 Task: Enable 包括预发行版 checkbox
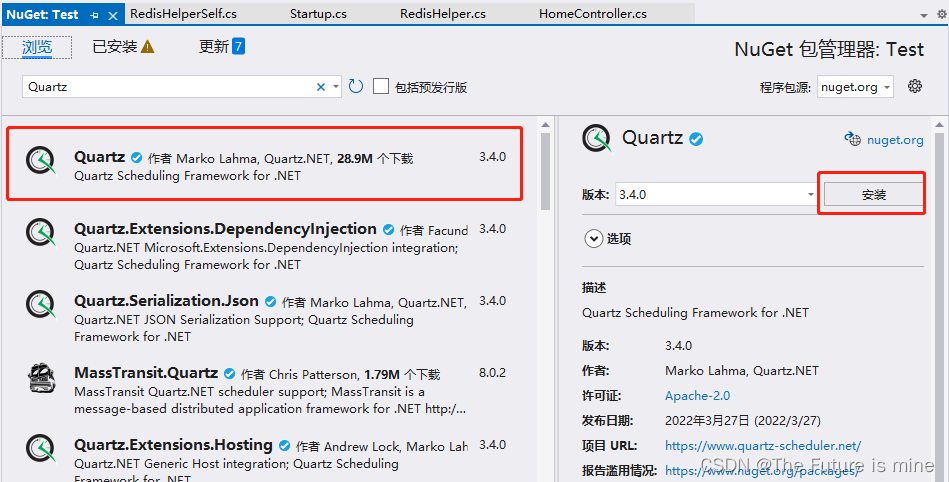click(381, 87)
